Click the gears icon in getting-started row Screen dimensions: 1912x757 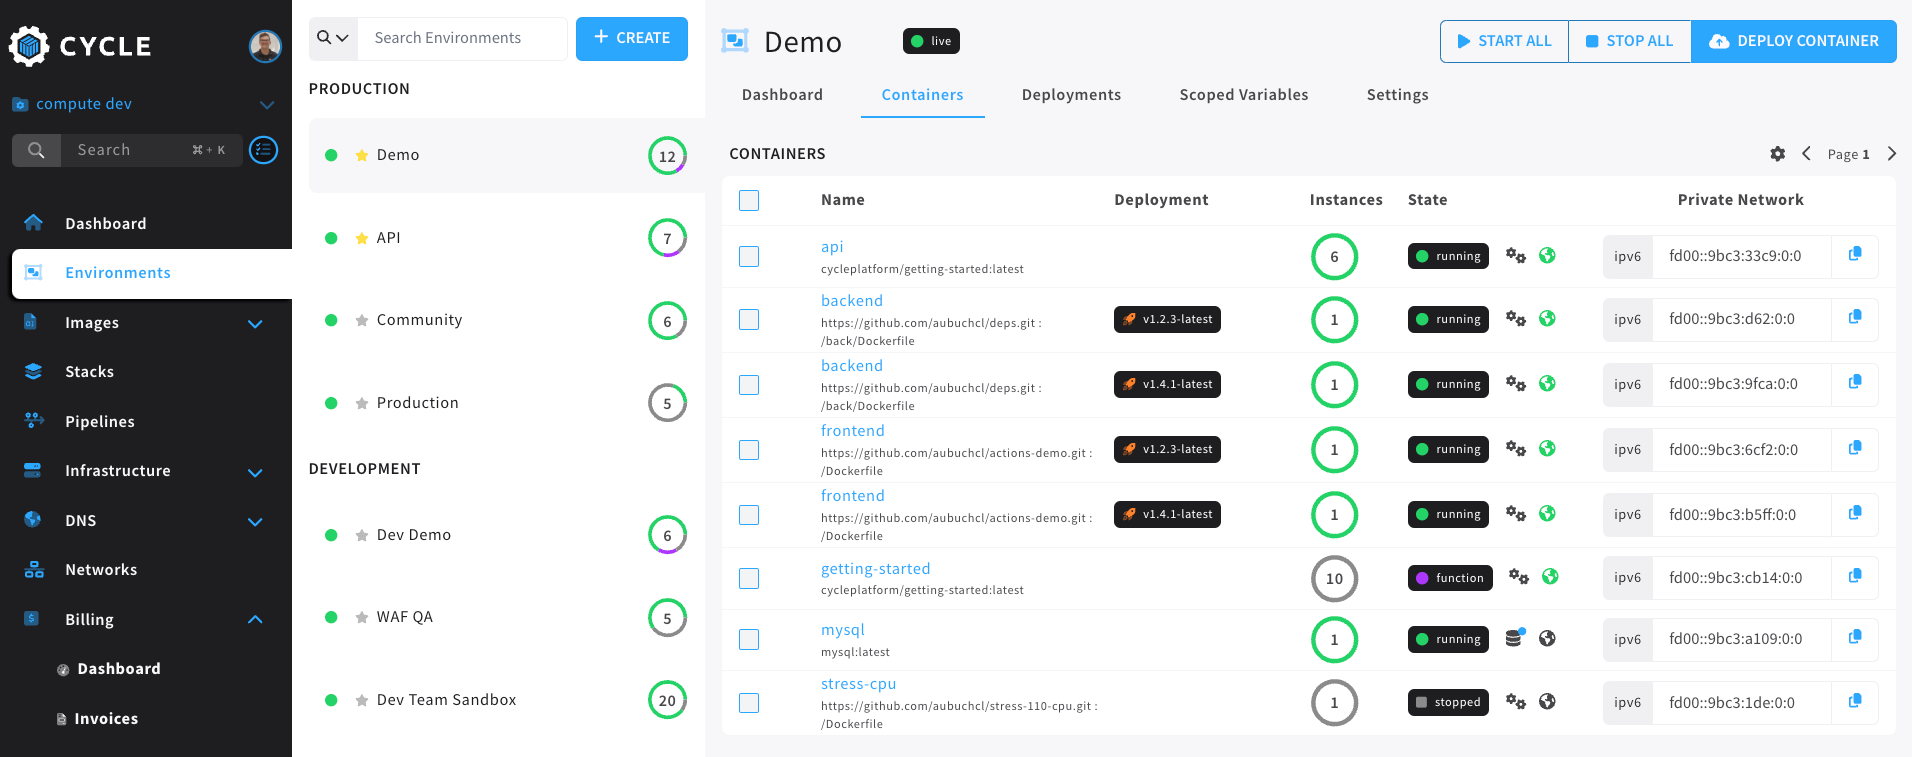point(1519,577)
